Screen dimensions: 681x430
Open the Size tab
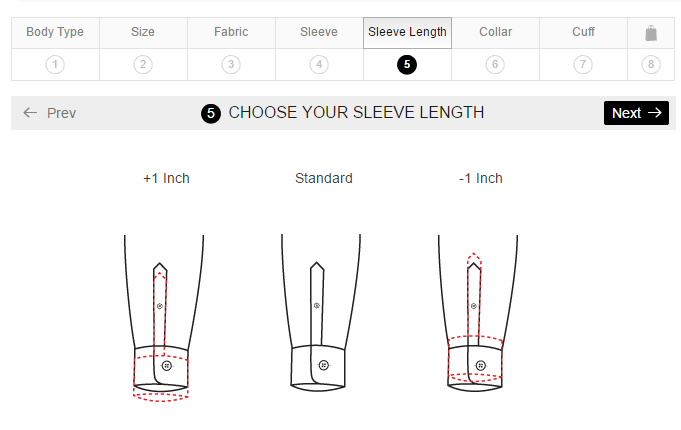coord(143,32)
